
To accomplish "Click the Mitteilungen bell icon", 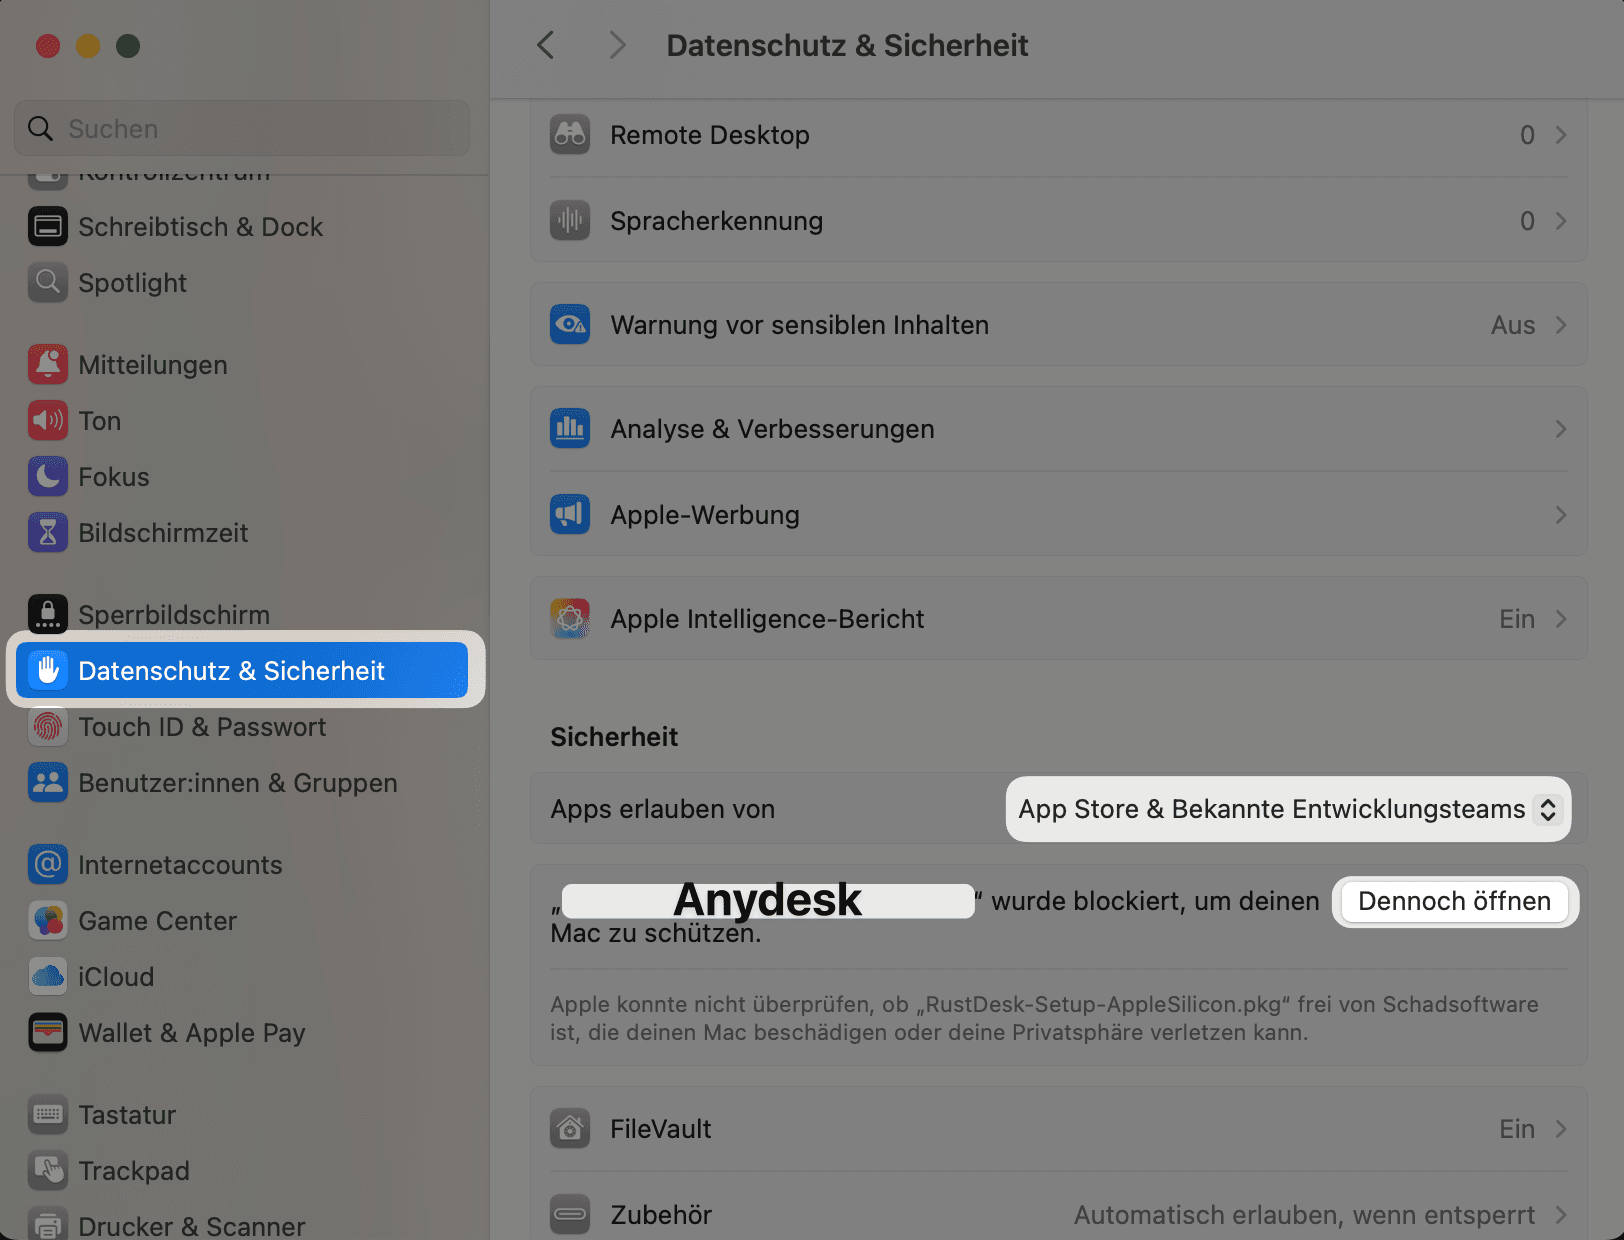I will click(48, 365).
